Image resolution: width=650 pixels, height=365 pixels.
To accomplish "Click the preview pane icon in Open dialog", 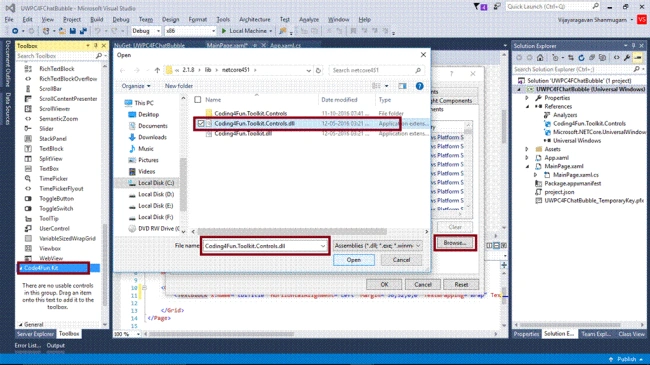I will 402,86.
